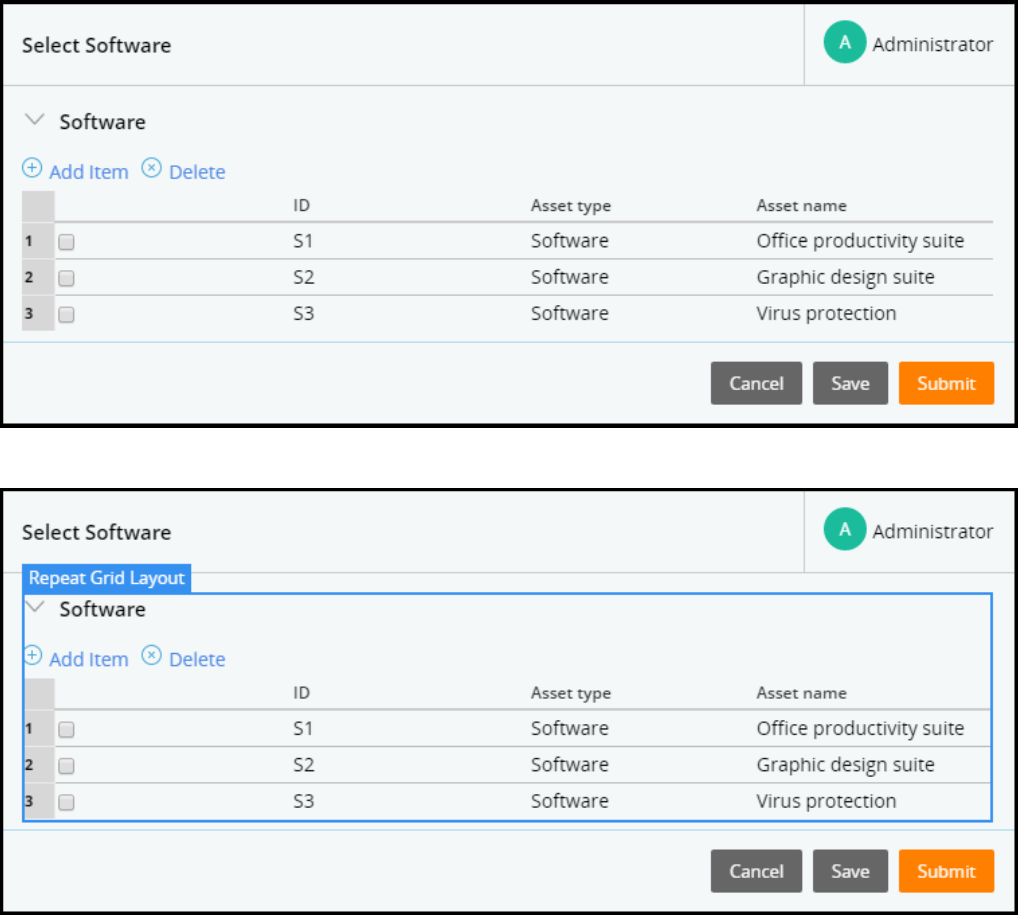Tick S2 checkbox in top form
1018x915 pixels.
(66, 278)
